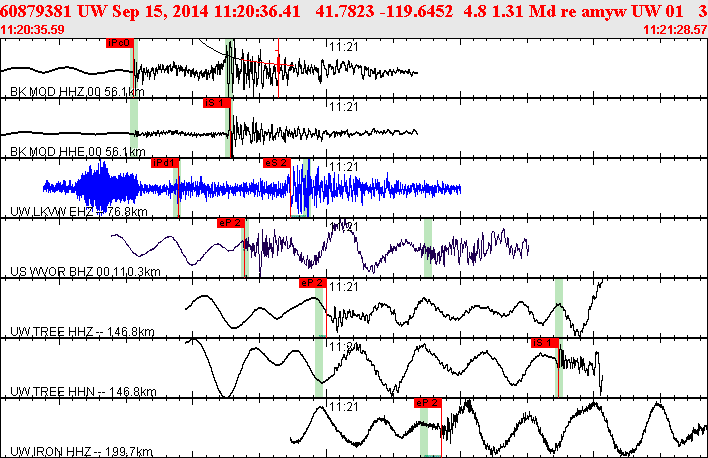Image resolution: width=708 pixels, height=458 pixels.
Task: Select the eP 2 pick on TREE HHZ
Action: coord(312,283)
